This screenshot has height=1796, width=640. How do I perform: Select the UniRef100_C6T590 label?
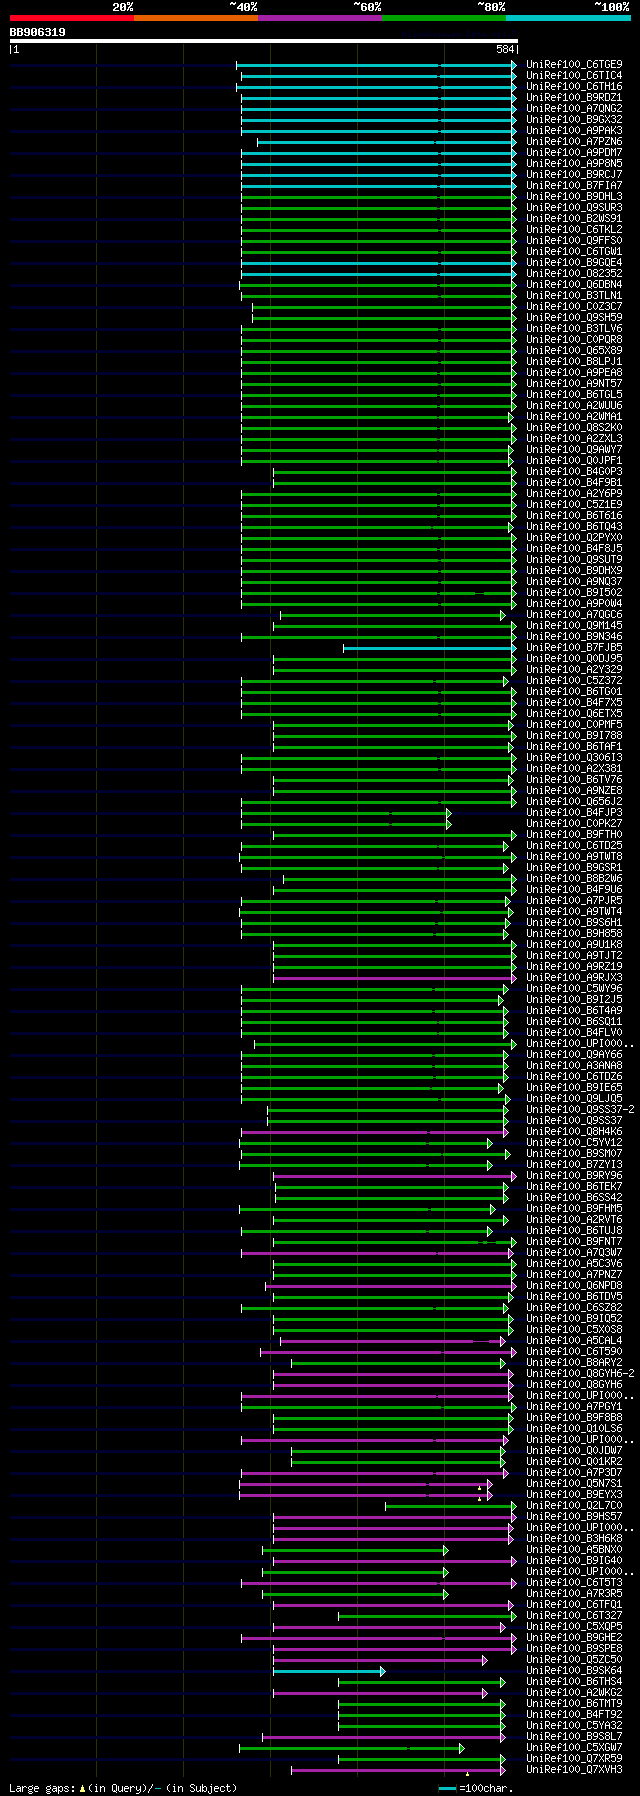coord(574,1351)
